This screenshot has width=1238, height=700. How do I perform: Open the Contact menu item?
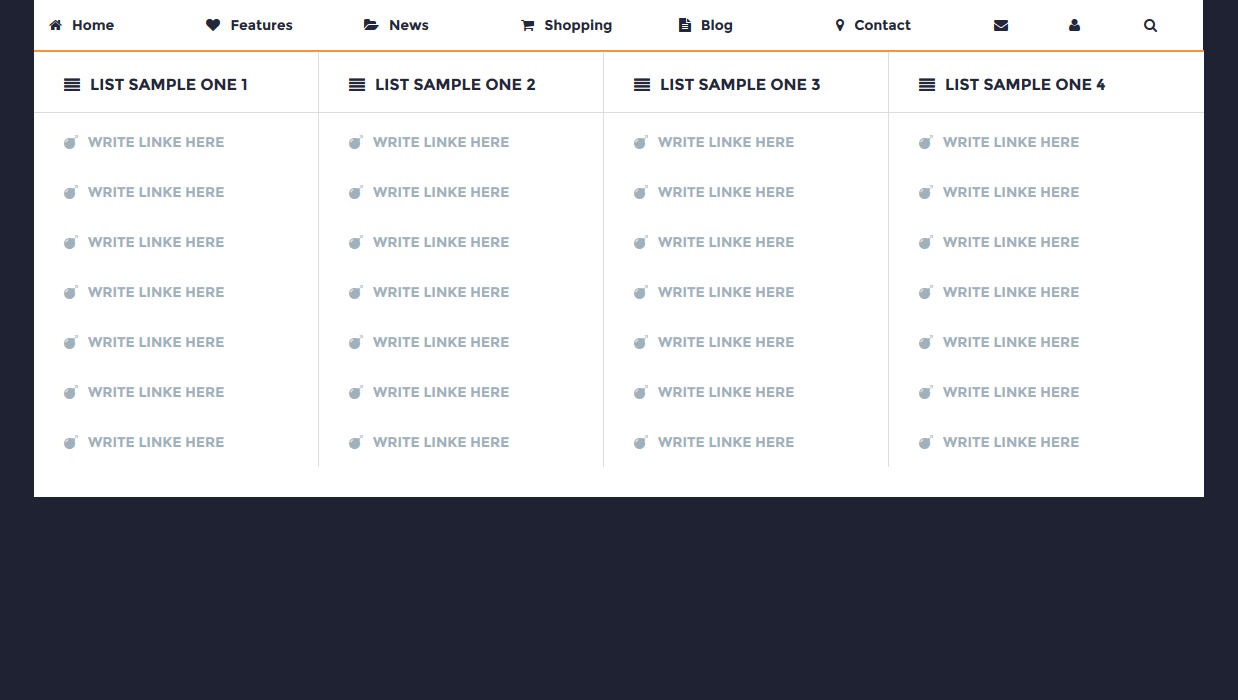[873, 25]
